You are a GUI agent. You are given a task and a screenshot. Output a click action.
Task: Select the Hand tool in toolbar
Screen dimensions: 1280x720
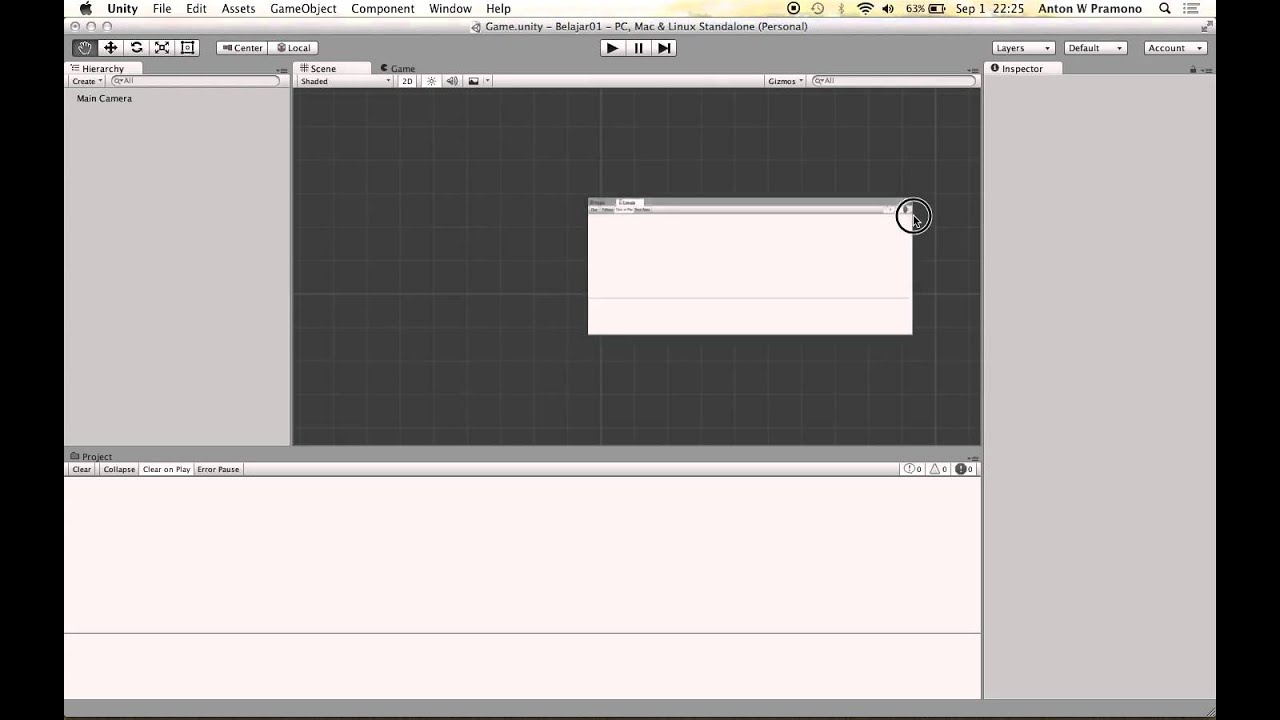85,48
